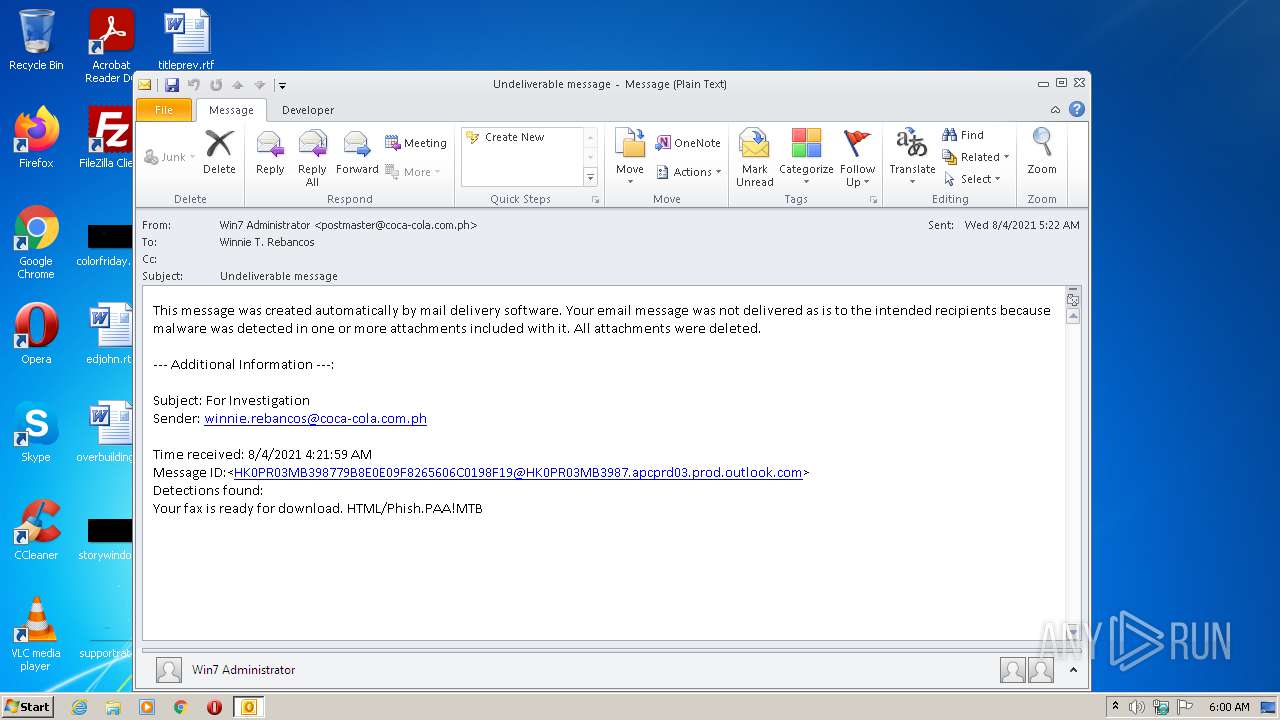Open Outlook Help question mark
The height and width of the screenshot is (720, 1280).
(x=1076, y=109)
